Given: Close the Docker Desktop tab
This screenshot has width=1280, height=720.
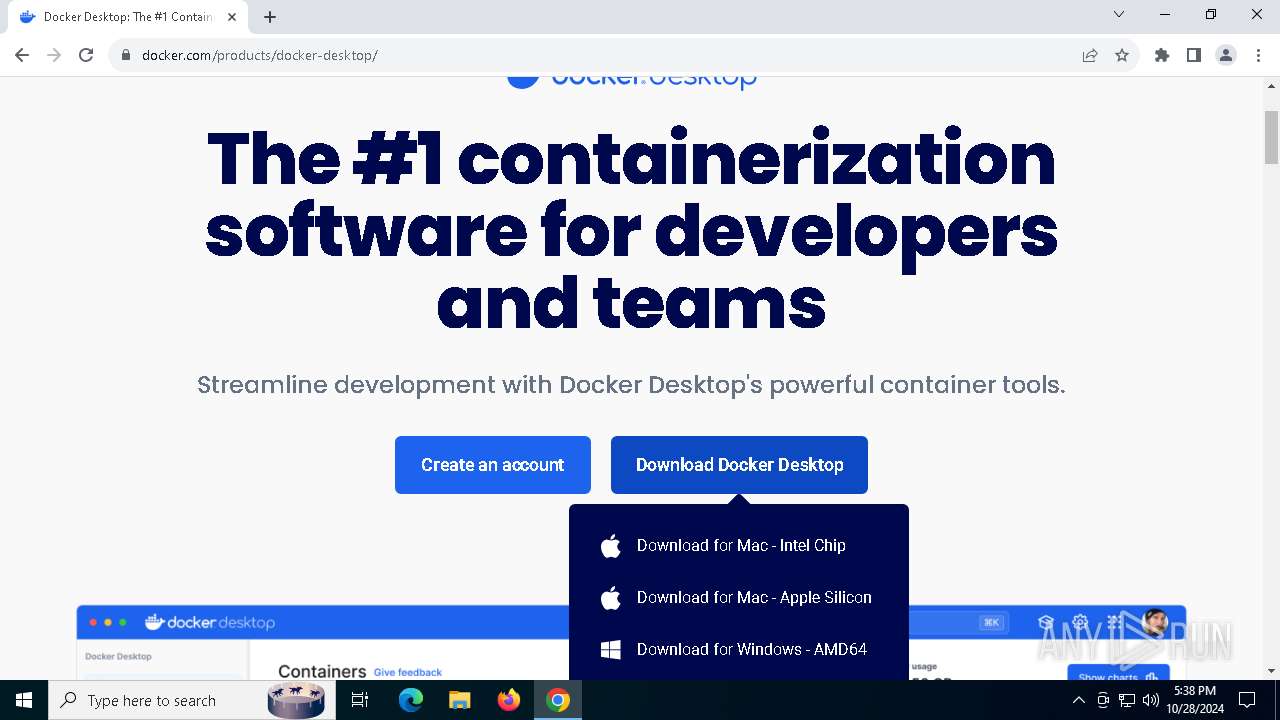Looking at the screenshot, I should click(232, 16).
